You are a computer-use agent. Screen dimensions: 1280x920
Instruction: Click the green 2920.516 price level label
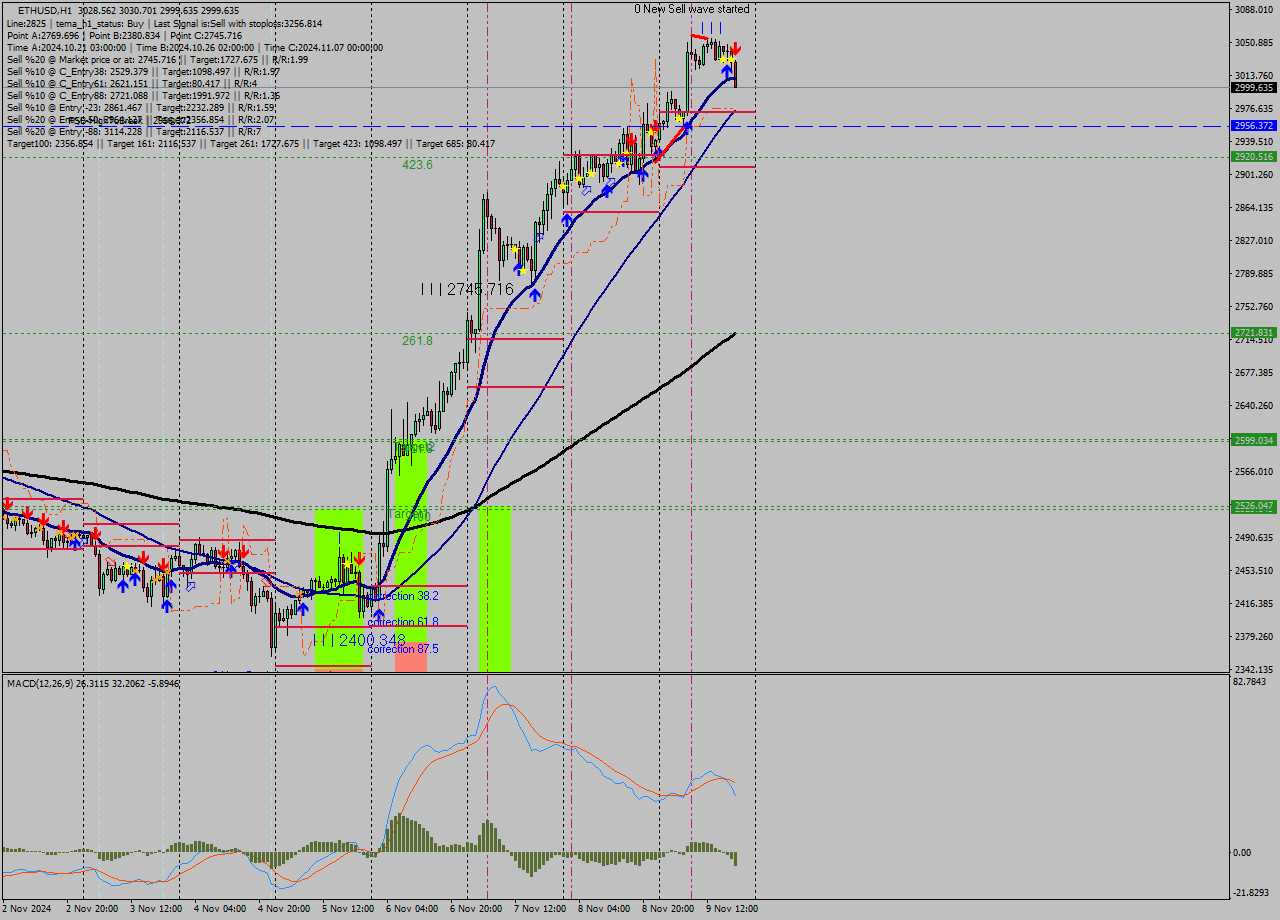pos(1254,157)
